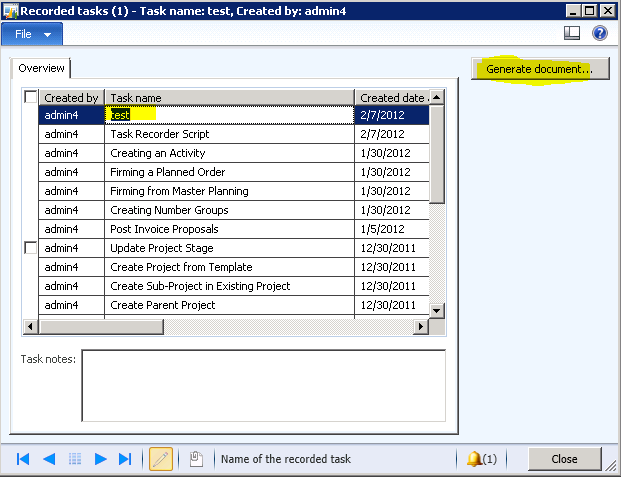621x477 pixels.
Task: Click the 1/5/2012 created date cell
Action: coord(392,229)
